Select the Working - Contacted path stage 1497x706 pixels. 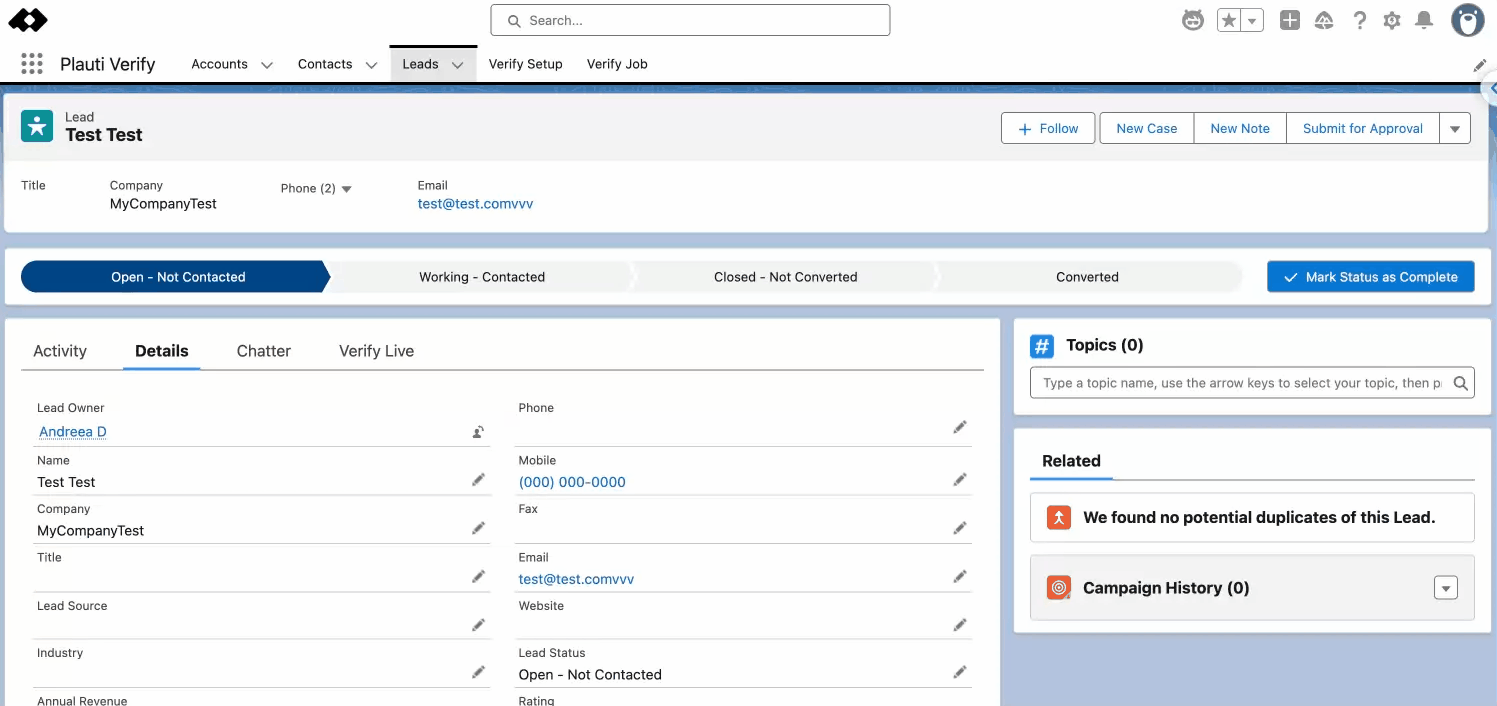click(482, 277)
